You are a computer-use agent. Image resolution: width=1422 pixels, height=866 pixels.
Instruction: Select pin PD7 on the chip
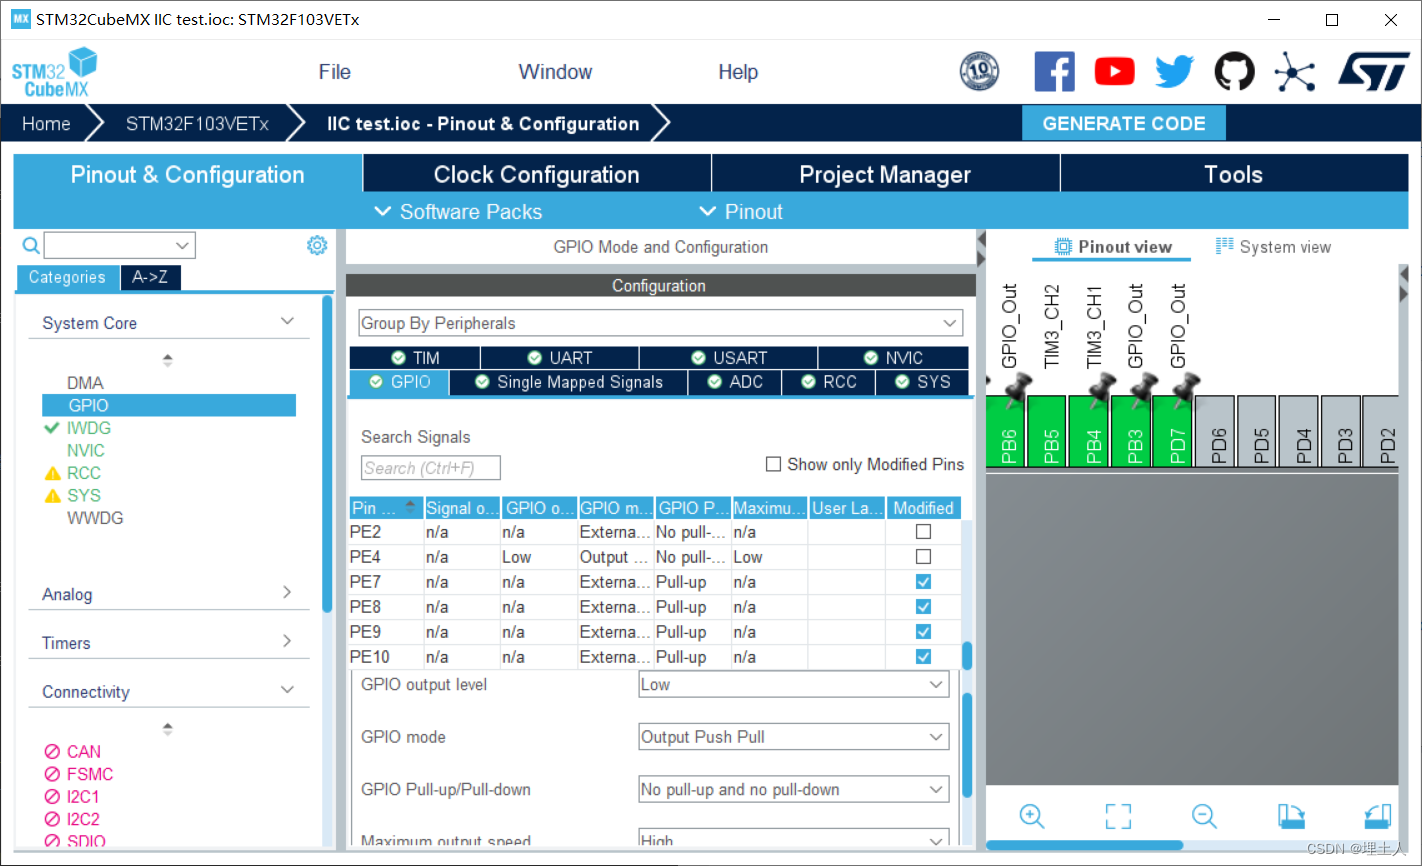[x=1172, y=431]
